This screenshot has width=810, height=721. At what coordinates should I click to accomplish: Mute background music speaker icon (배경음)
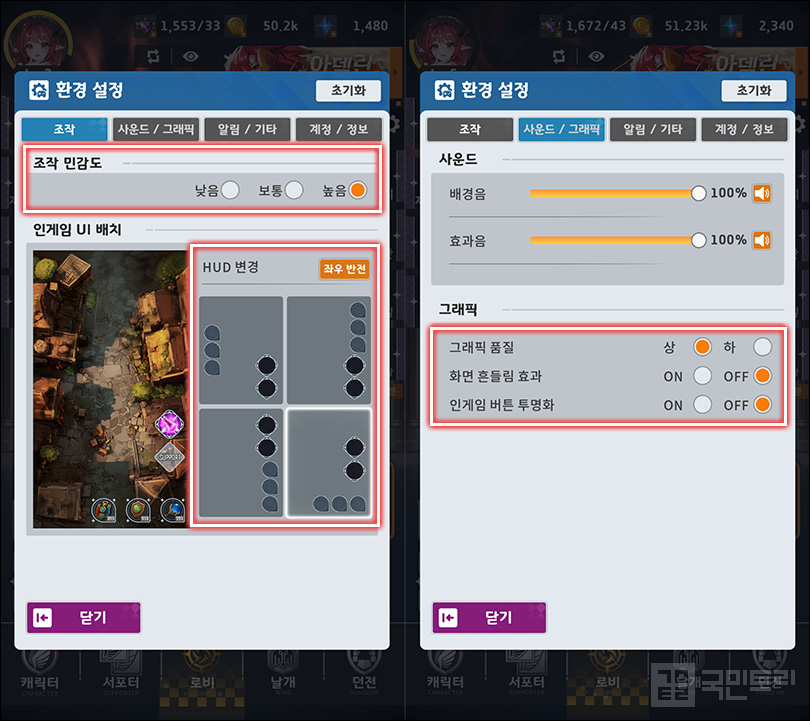click(761, 194)
